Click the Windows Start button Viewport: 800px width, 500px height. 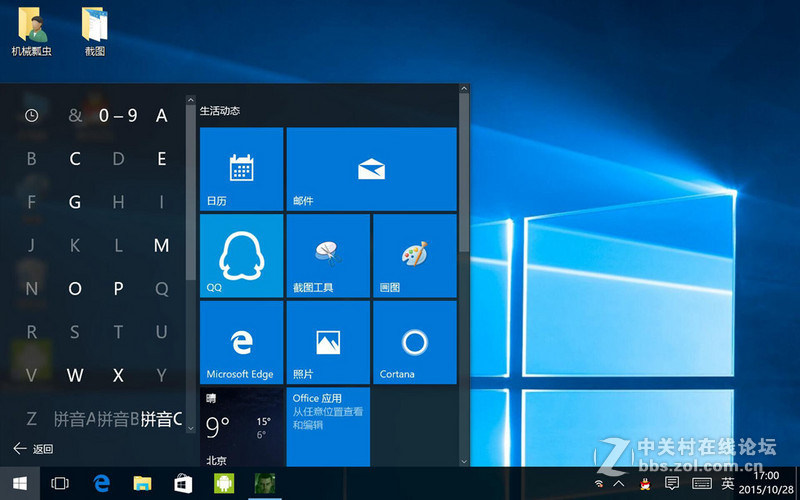coord(19,484)
